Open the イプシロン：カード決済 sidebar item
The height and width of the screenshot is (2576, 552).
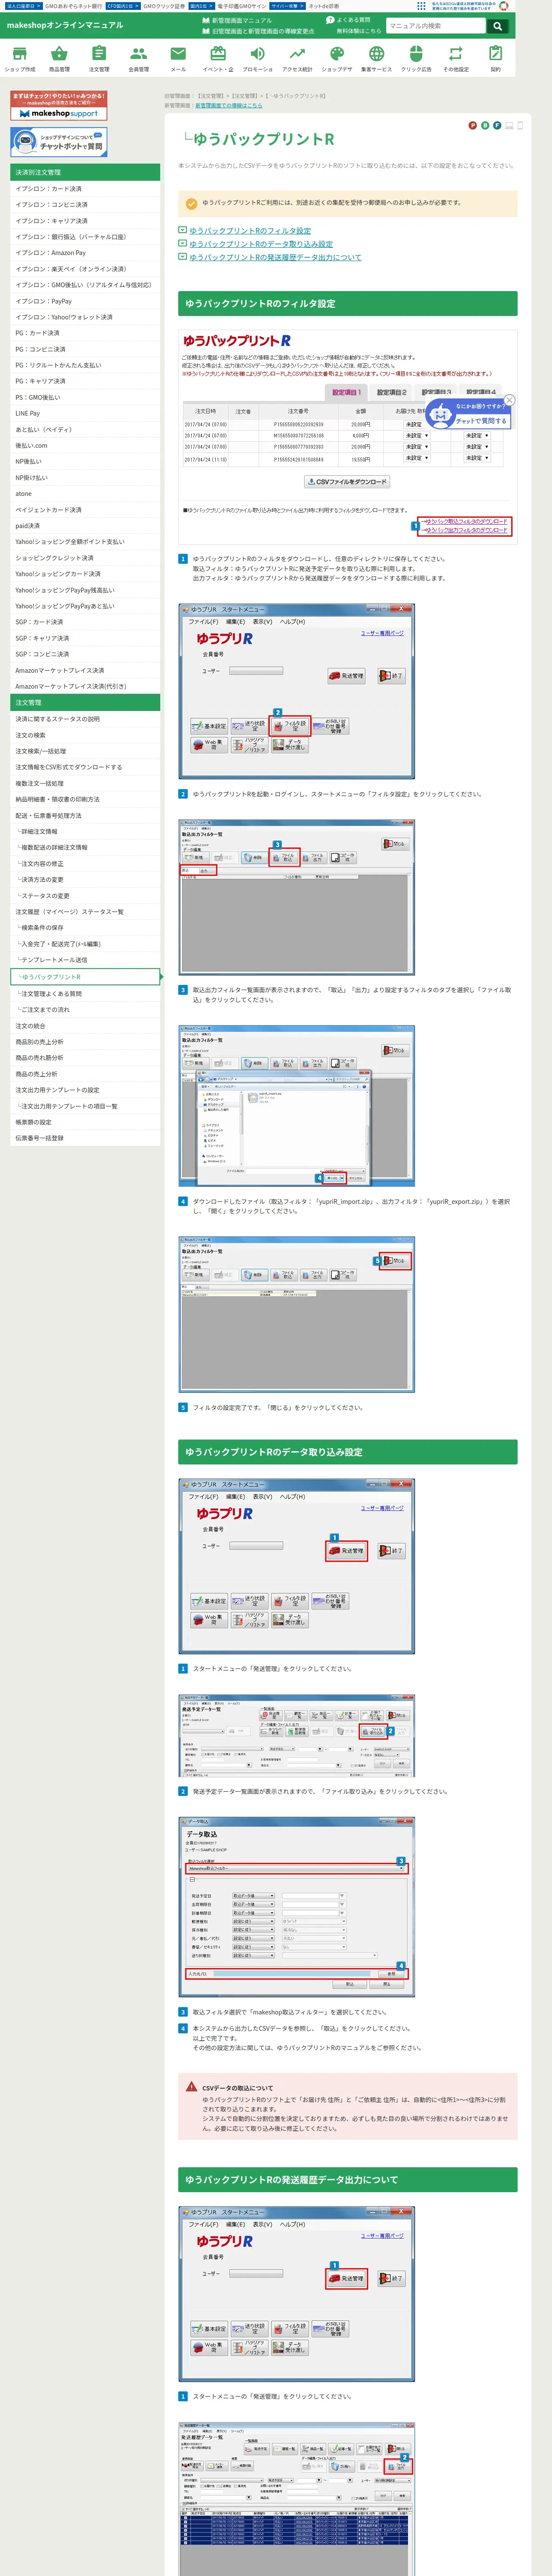click(x=85, y=189)
